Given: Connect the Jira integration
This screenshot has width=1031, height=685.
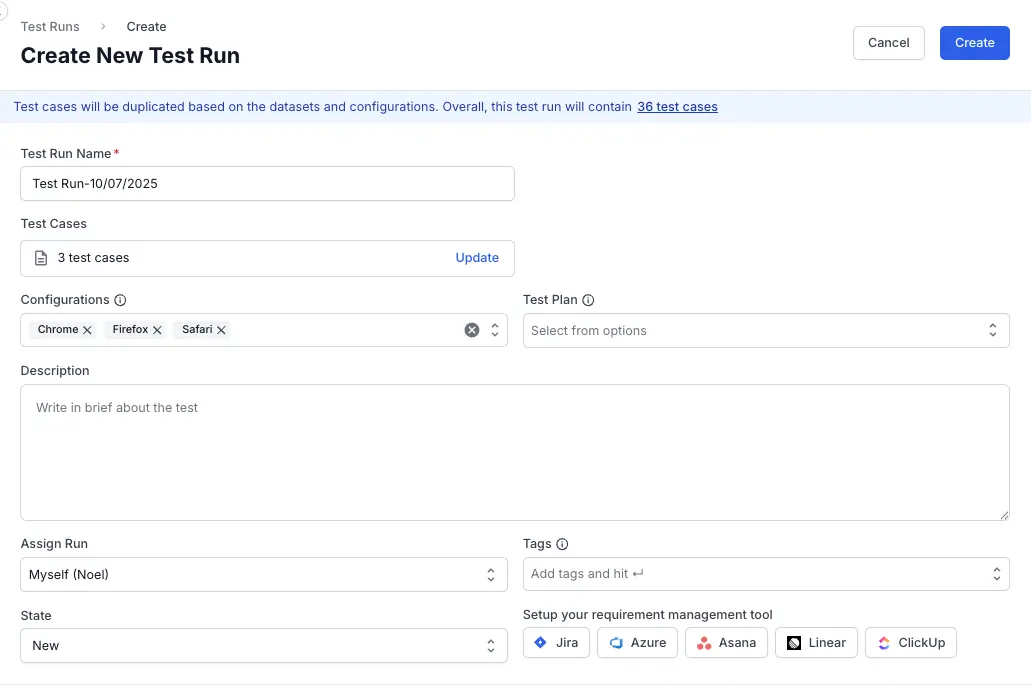Looking at the screenshot, I should pyautogui.click(x=556, y=643).
